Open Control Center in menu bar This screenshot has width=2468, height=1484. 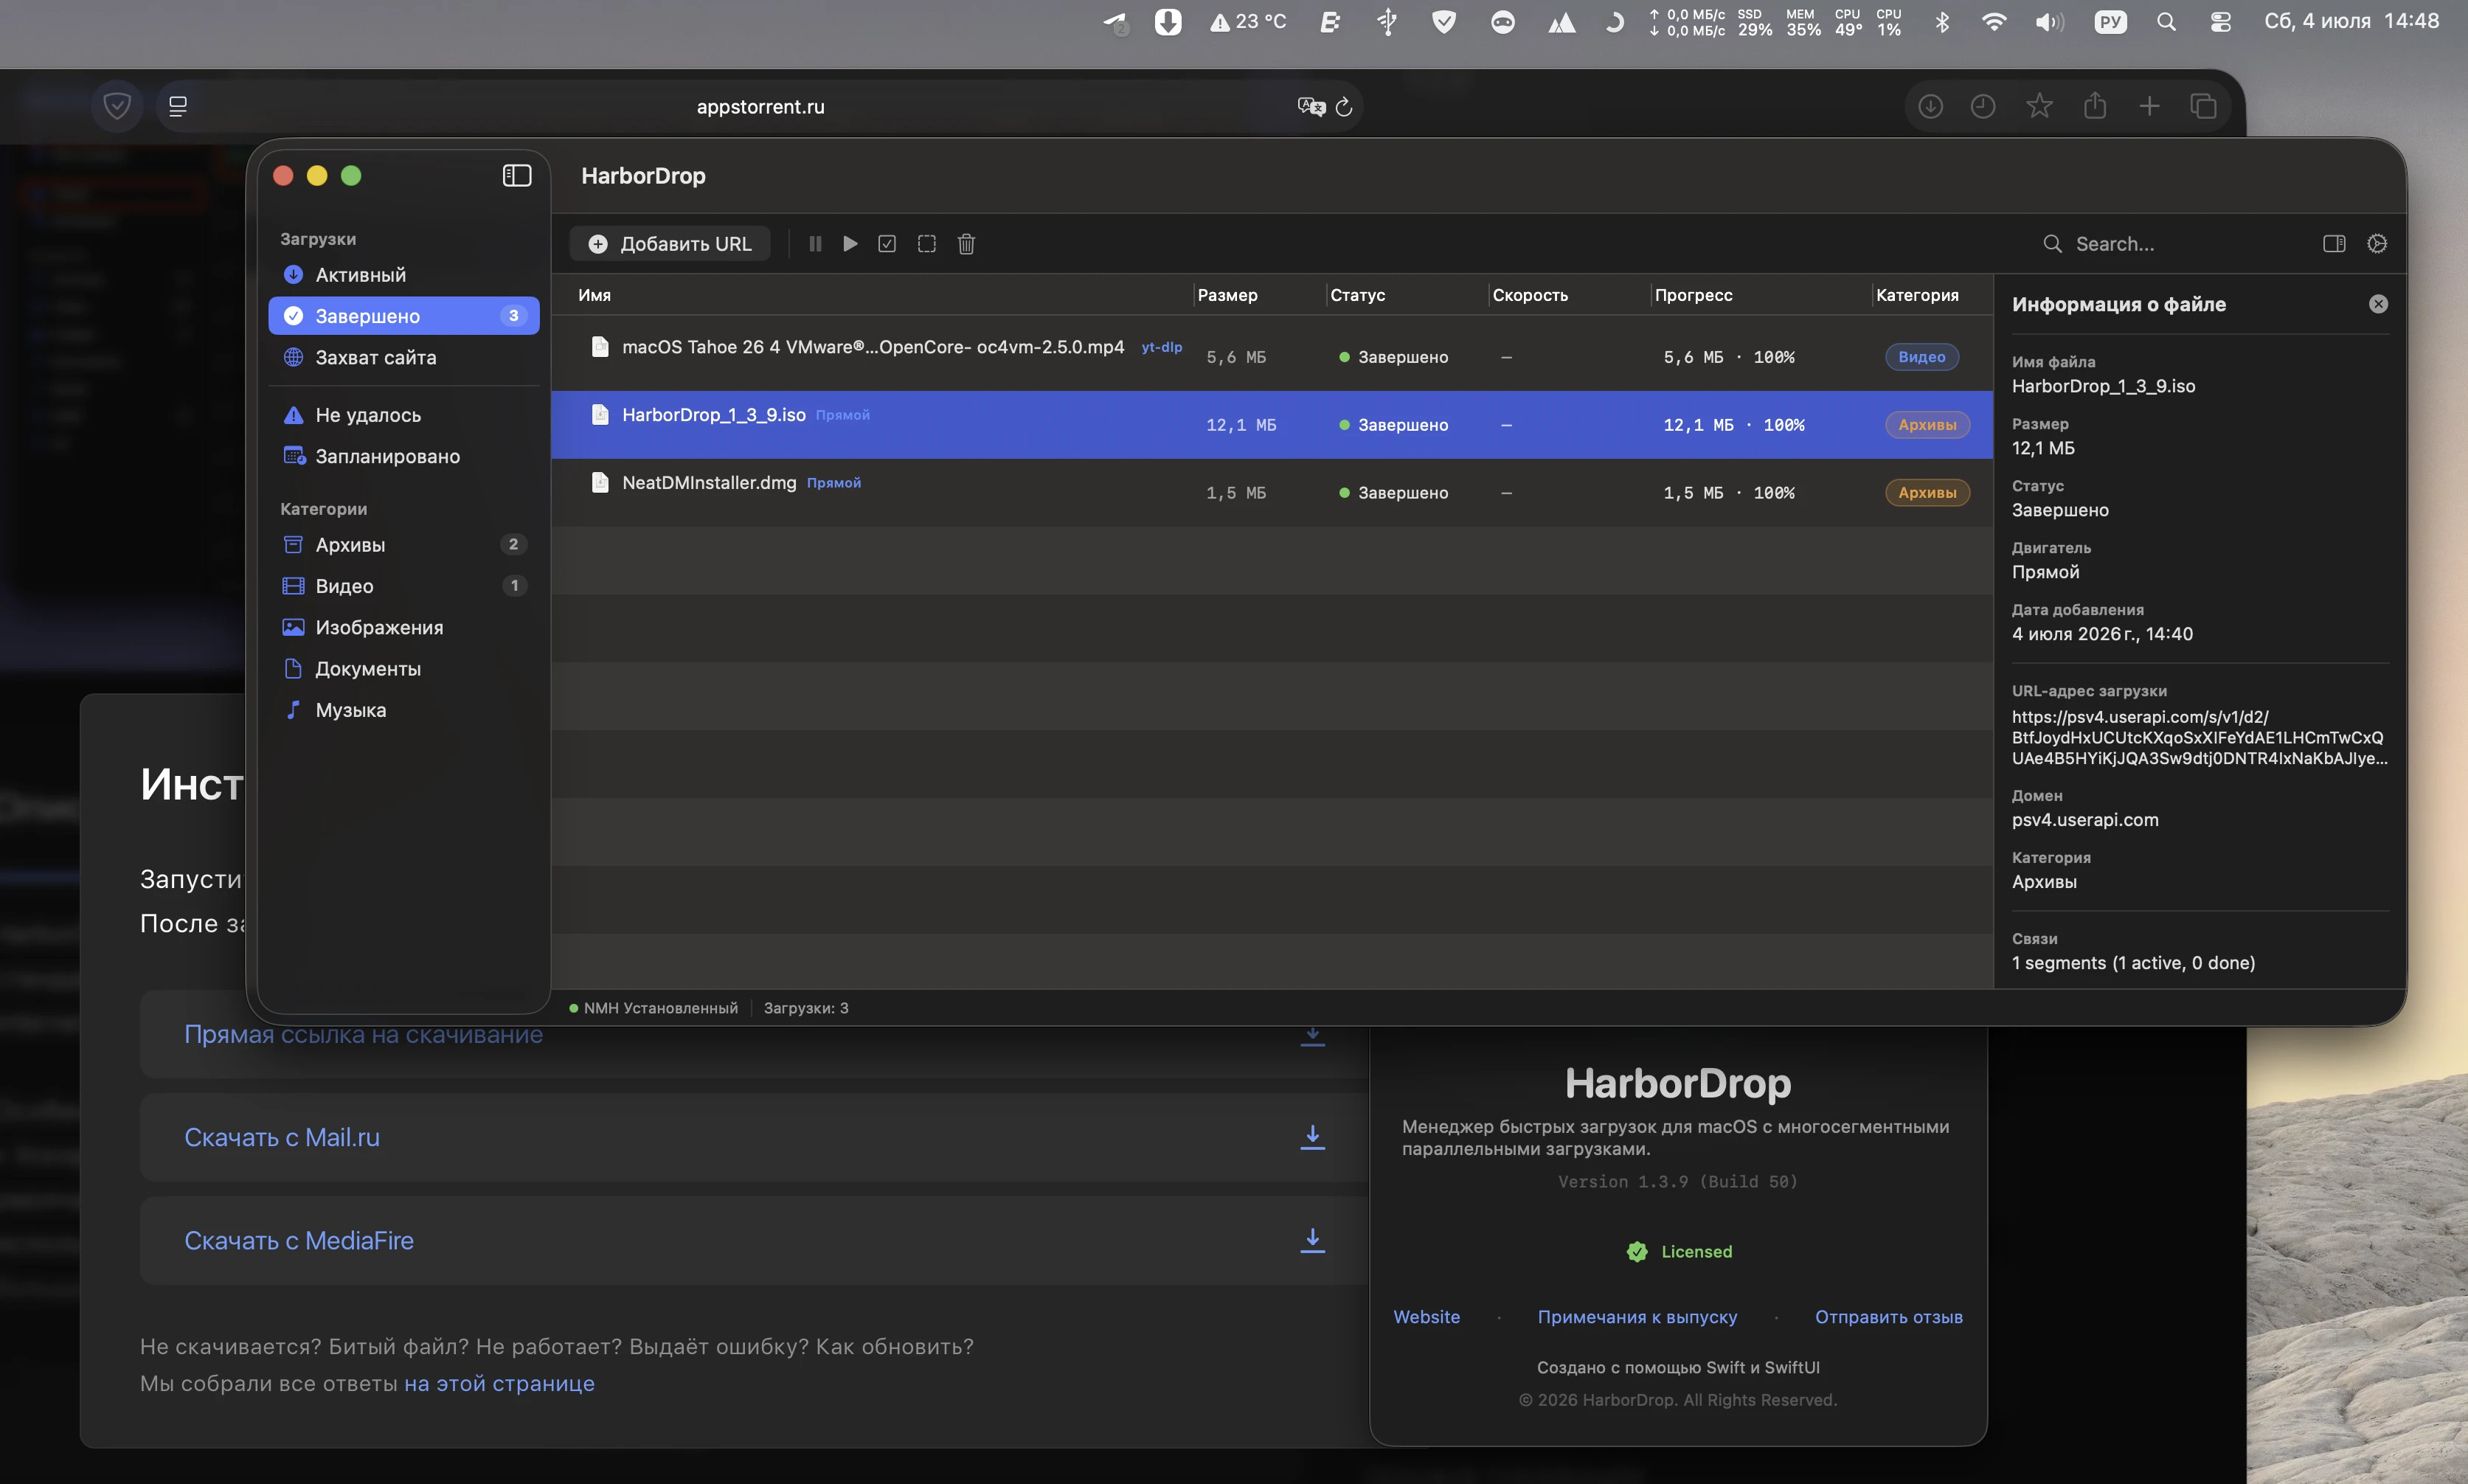coord(2220,22)
